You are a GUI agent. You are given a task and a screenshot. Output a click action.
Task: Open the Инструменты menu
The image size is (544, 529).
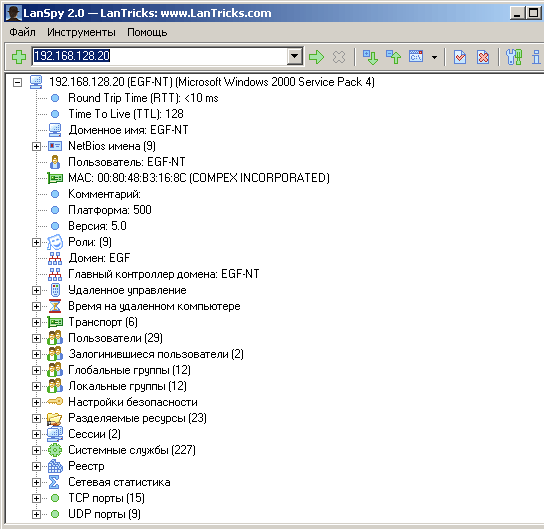(81, 32)
